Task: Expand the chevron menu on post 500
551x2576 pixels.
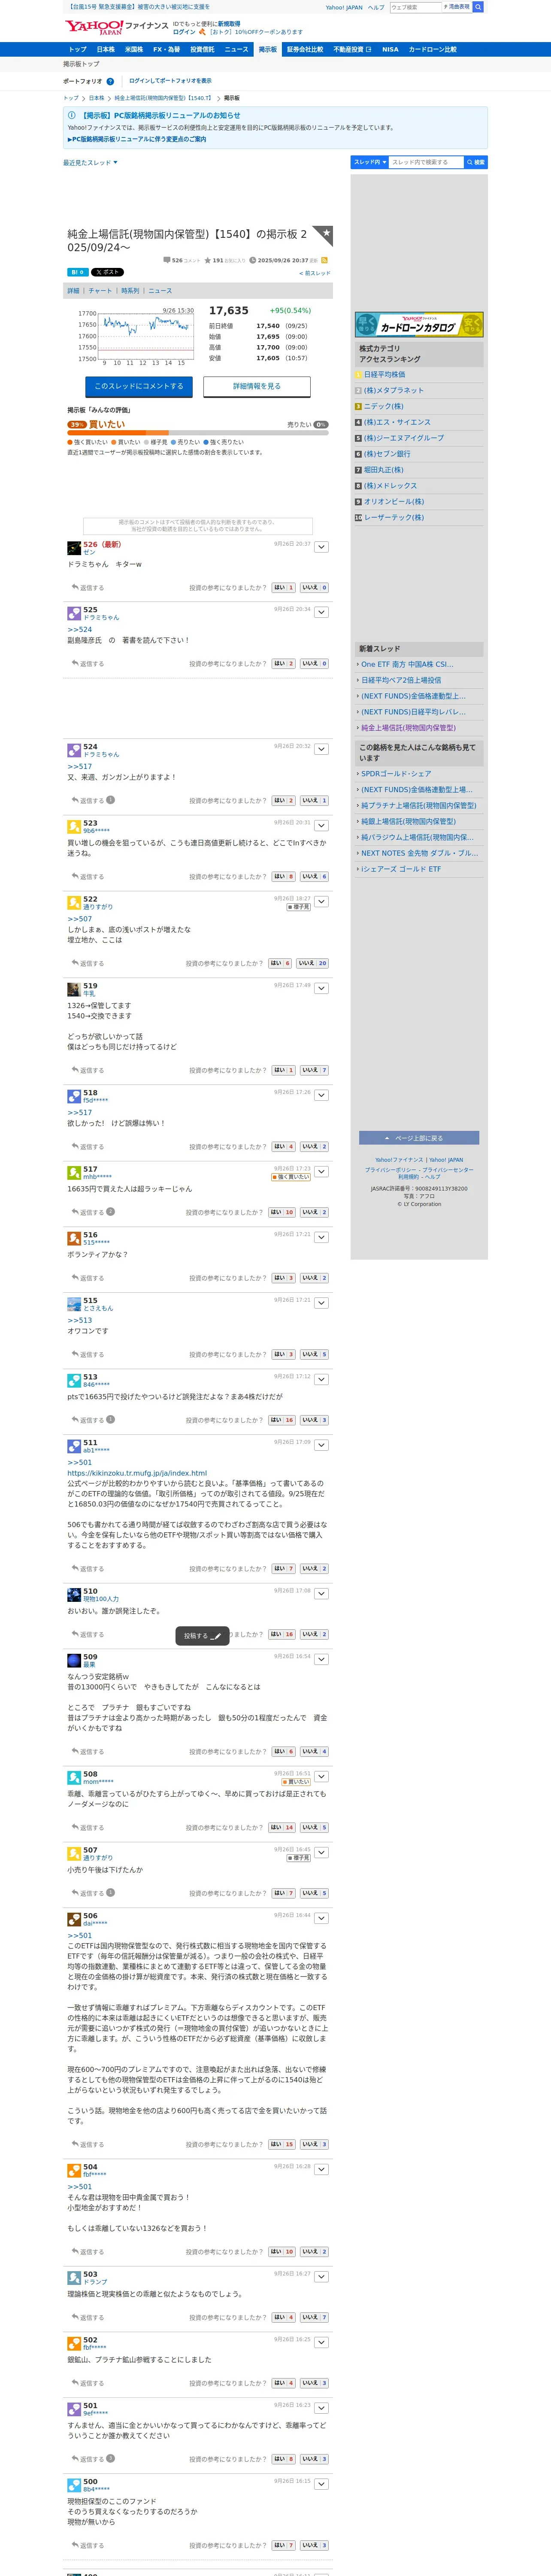Action: [321, 2484]
